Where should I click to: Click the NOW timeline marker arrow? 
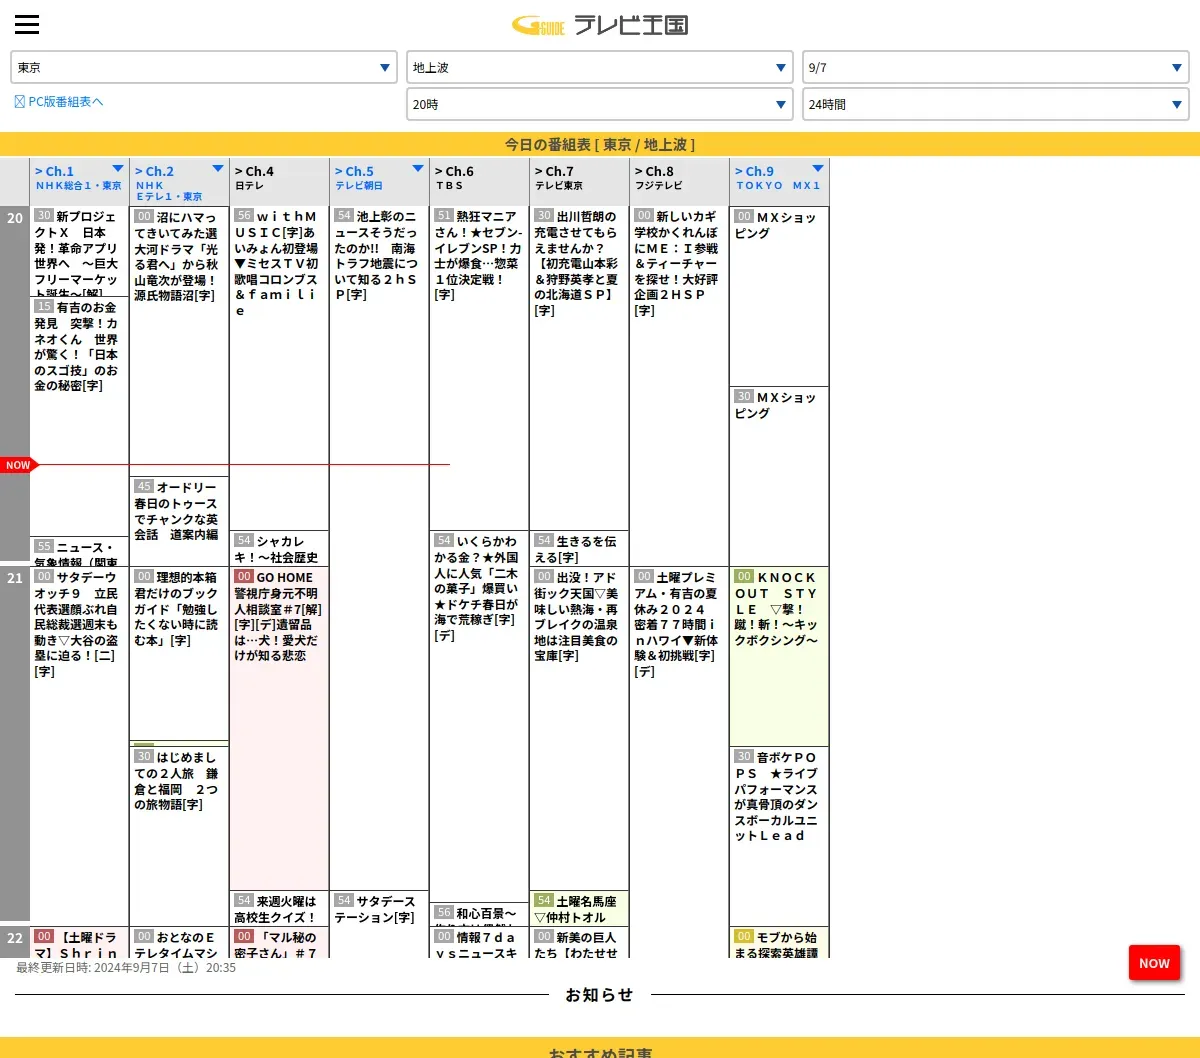(19, 465)
